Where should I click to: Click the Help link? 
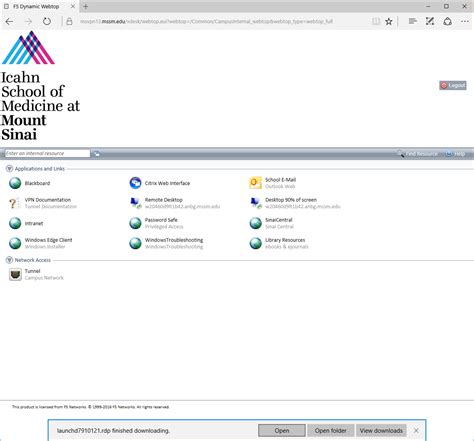point(456,154)
